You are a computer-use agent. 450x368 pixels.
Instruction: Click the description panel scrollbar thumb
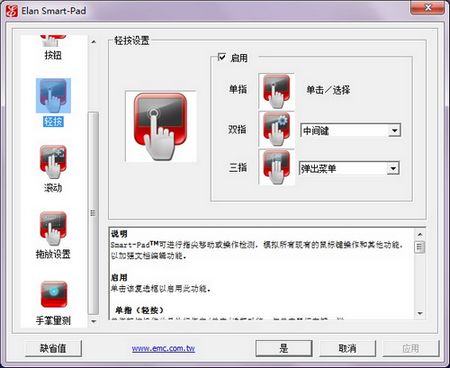click(x=420, y=247)
